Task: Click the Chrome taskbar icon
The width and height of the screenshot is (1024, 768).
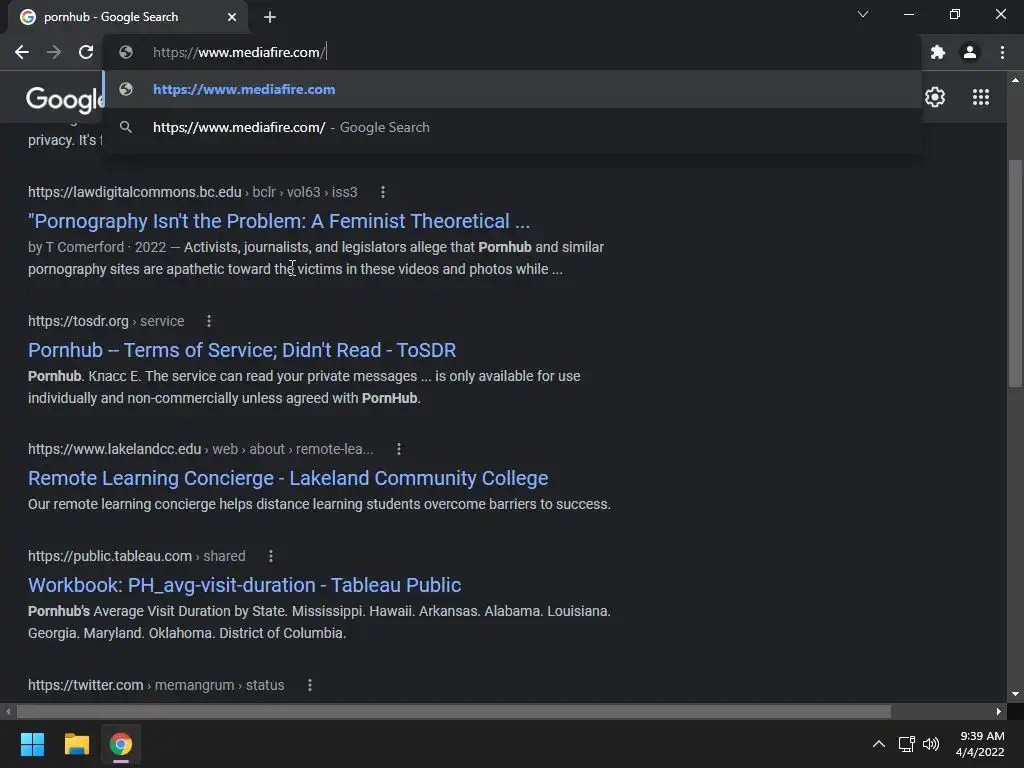Action: coord(121,744)
